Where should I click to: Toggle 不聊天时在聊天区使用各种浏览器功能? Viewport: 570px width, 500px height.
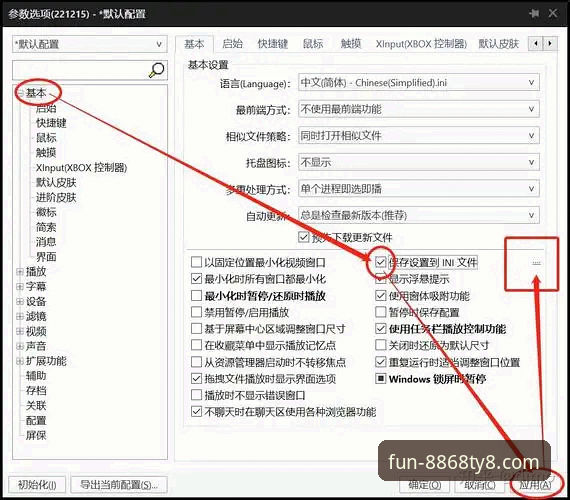pyautogui.click(x=196, y=412)
